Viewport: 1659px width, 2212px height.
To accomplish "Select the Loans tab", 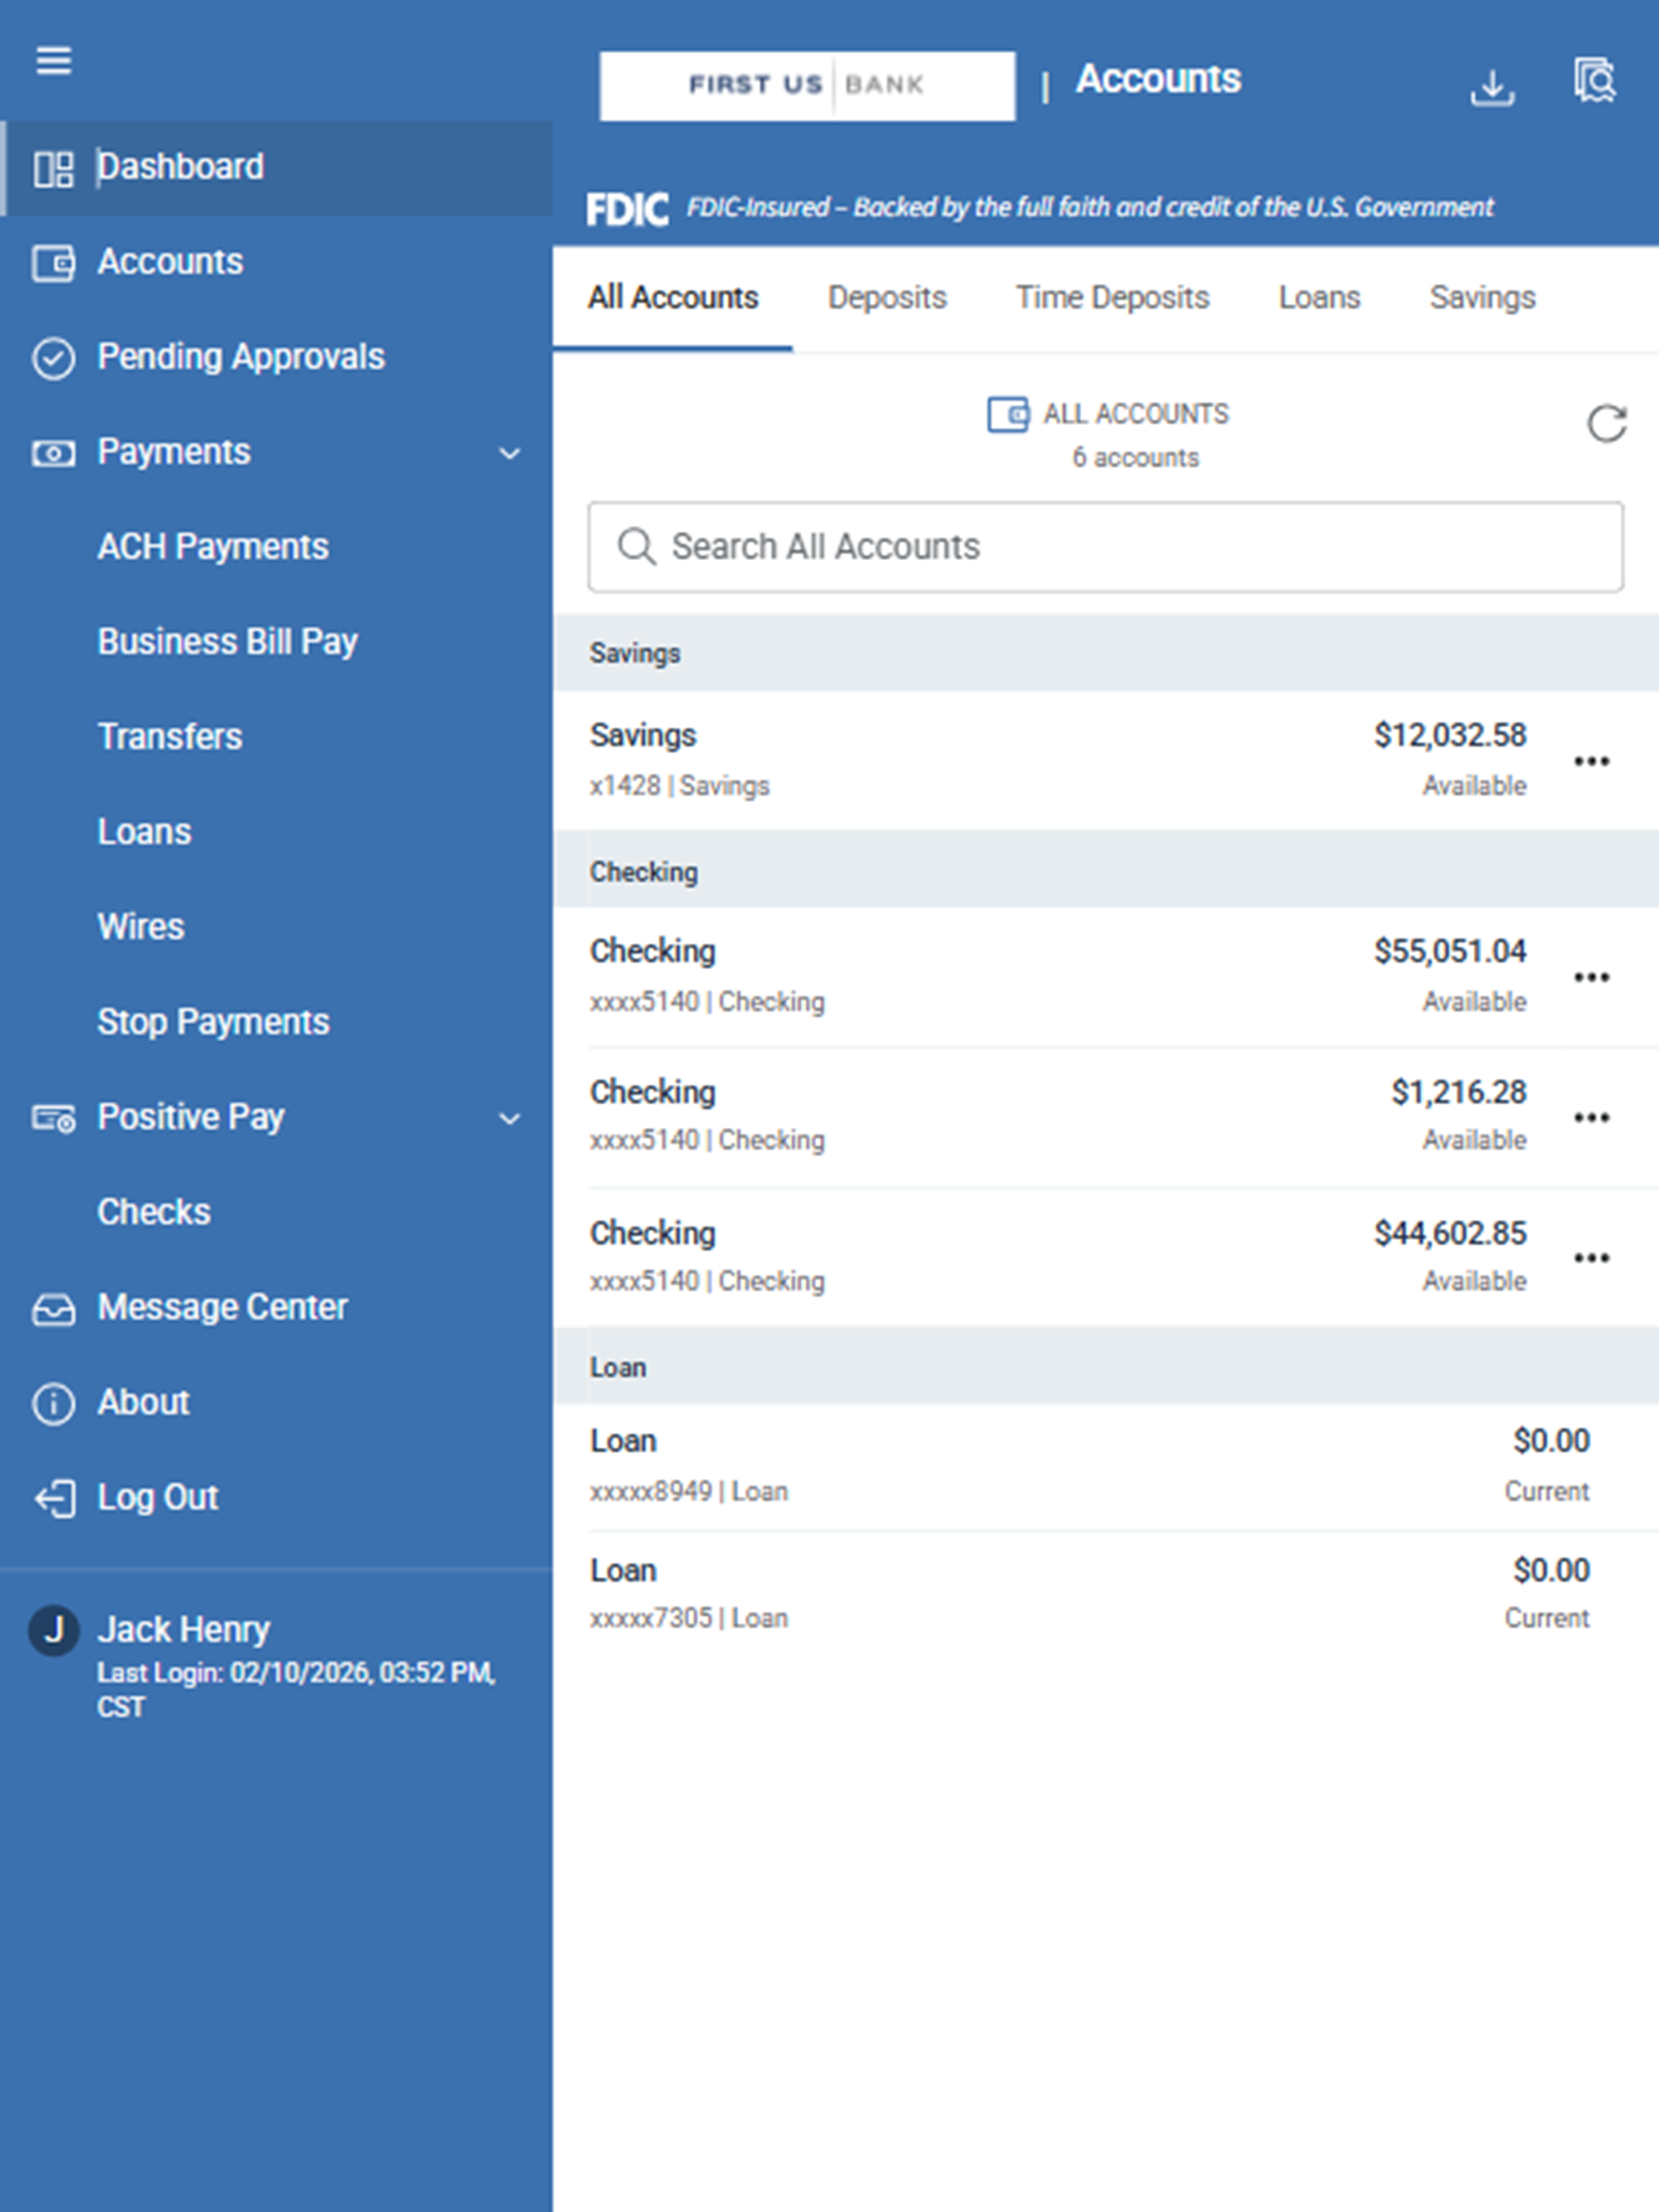I will coord(1319,298).
